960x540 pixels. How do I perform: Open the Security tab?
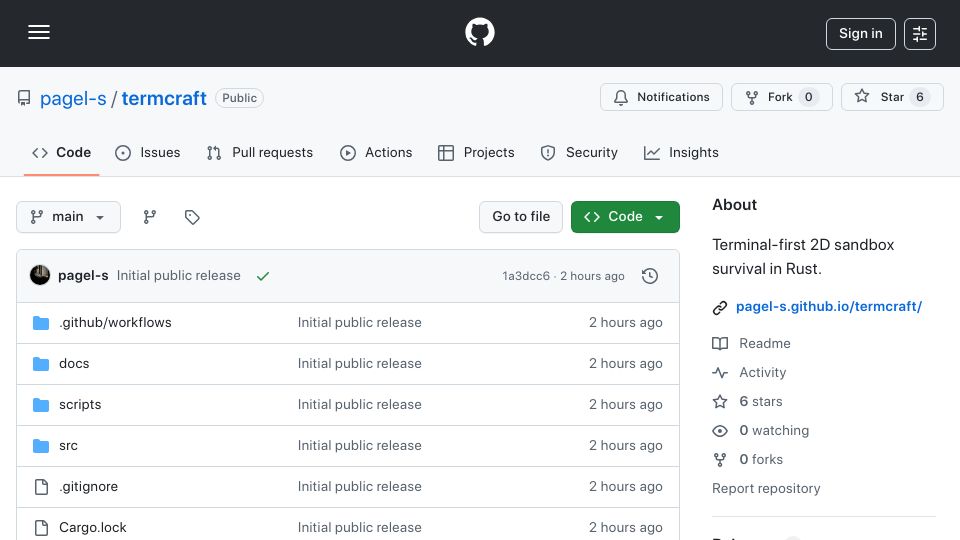coord(579,152)
